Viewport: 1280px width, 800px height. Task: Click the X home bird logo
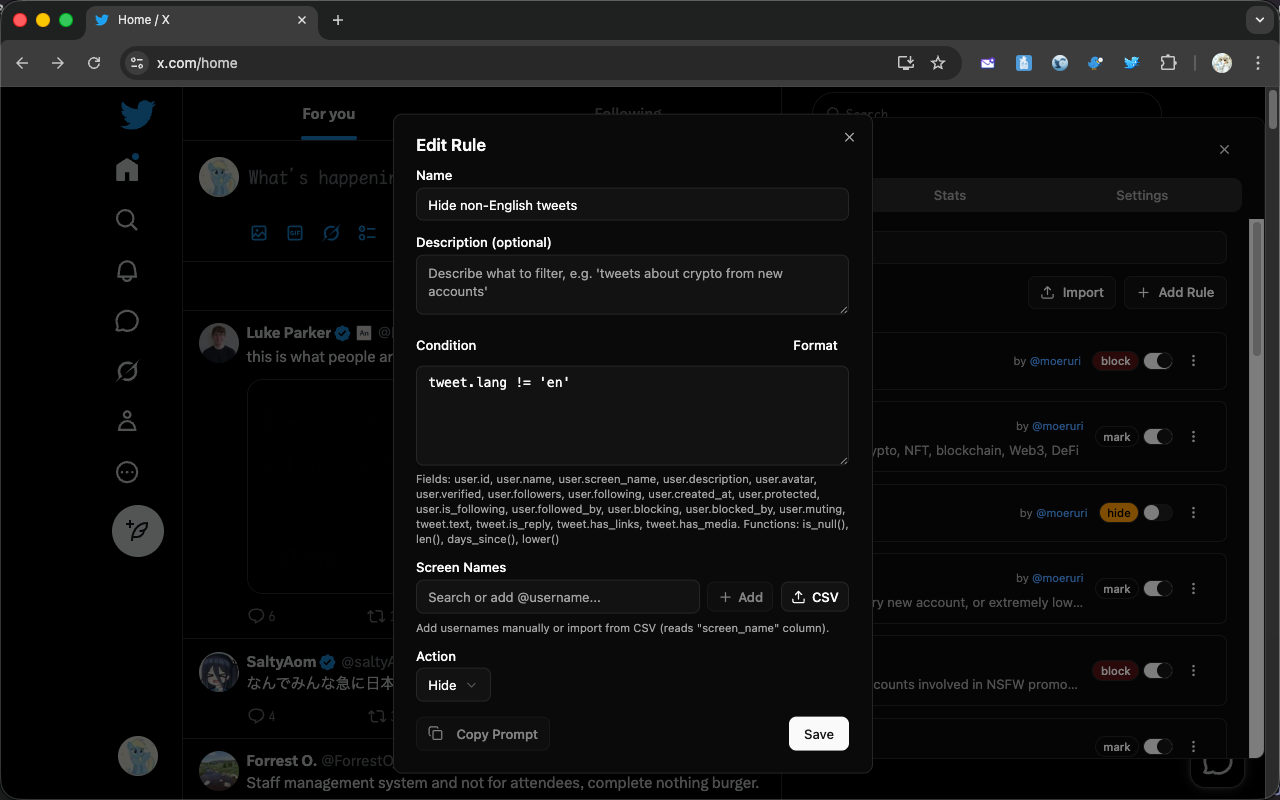(x=138, y=115)
